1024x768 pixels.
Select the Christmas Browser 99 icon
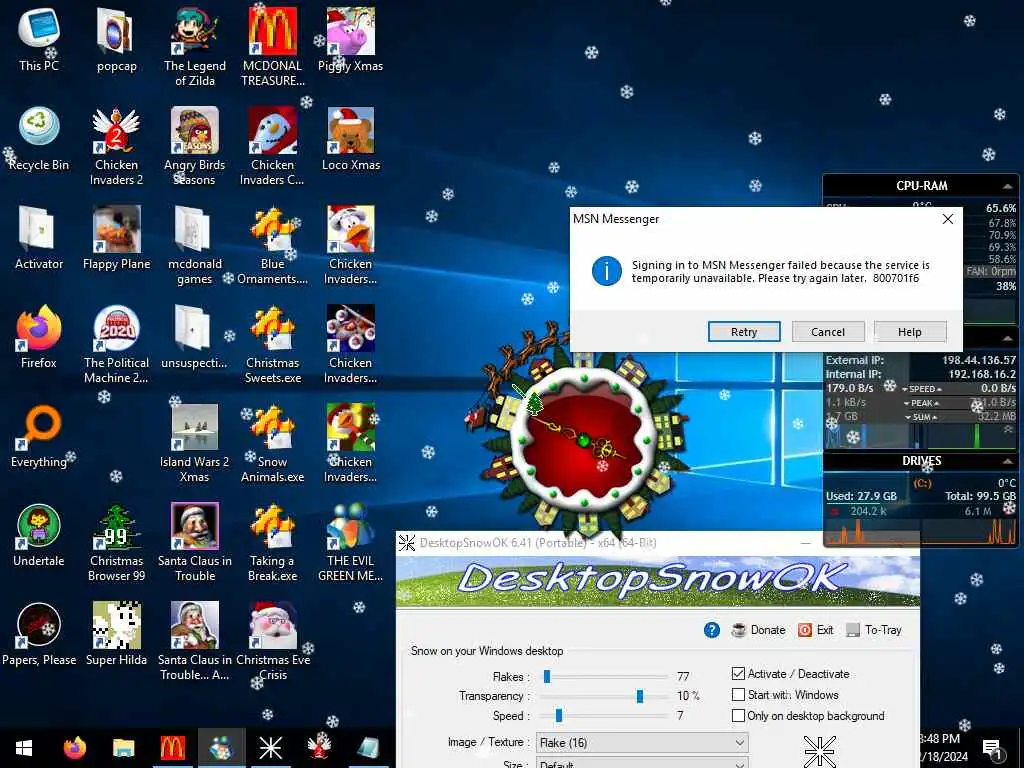116,543
